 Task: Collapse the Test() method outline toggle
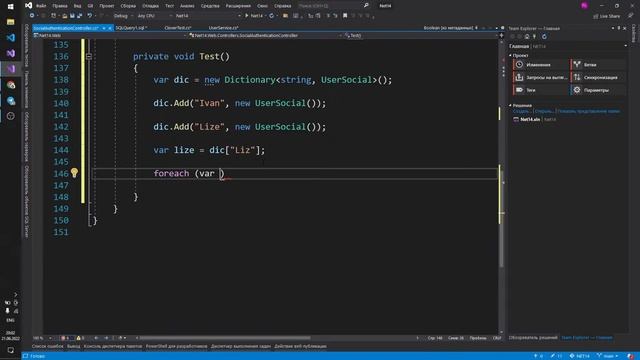89,56
